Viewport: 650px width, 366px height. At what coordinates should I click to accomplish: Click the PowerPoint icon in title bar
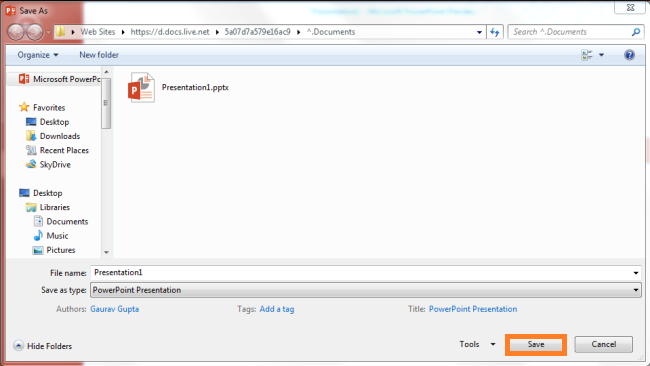tap(10, 11)
